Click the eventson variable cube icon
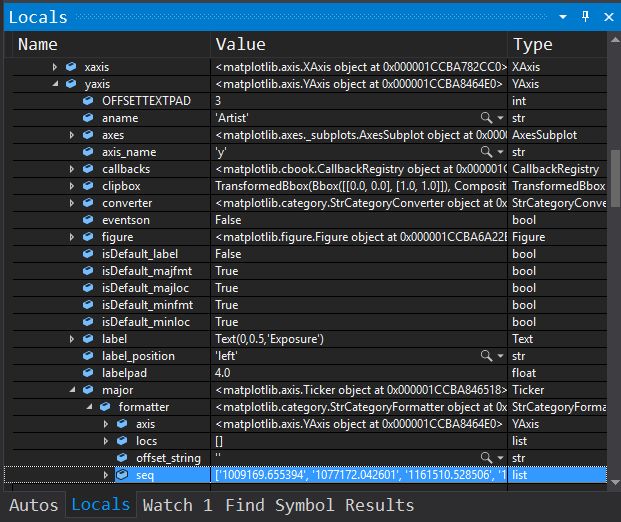This screenshot has width=621, height=522. [x=88, y=219]
